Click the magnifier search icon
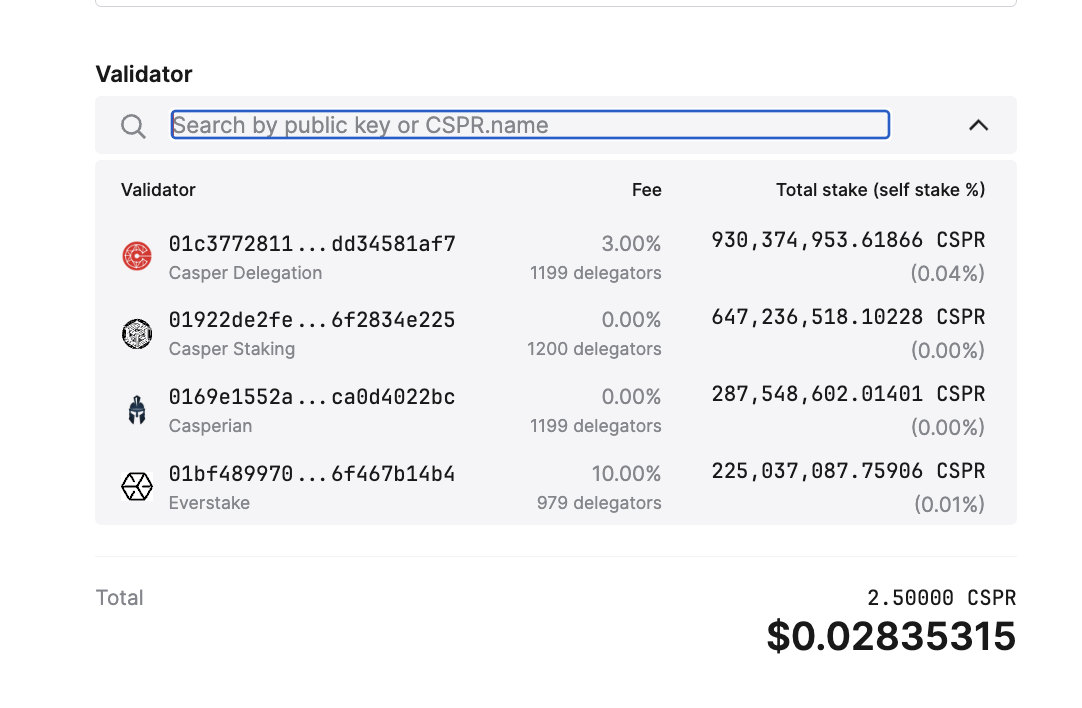The width and height of the screenshot is (1082, 708). coord(133,126)
